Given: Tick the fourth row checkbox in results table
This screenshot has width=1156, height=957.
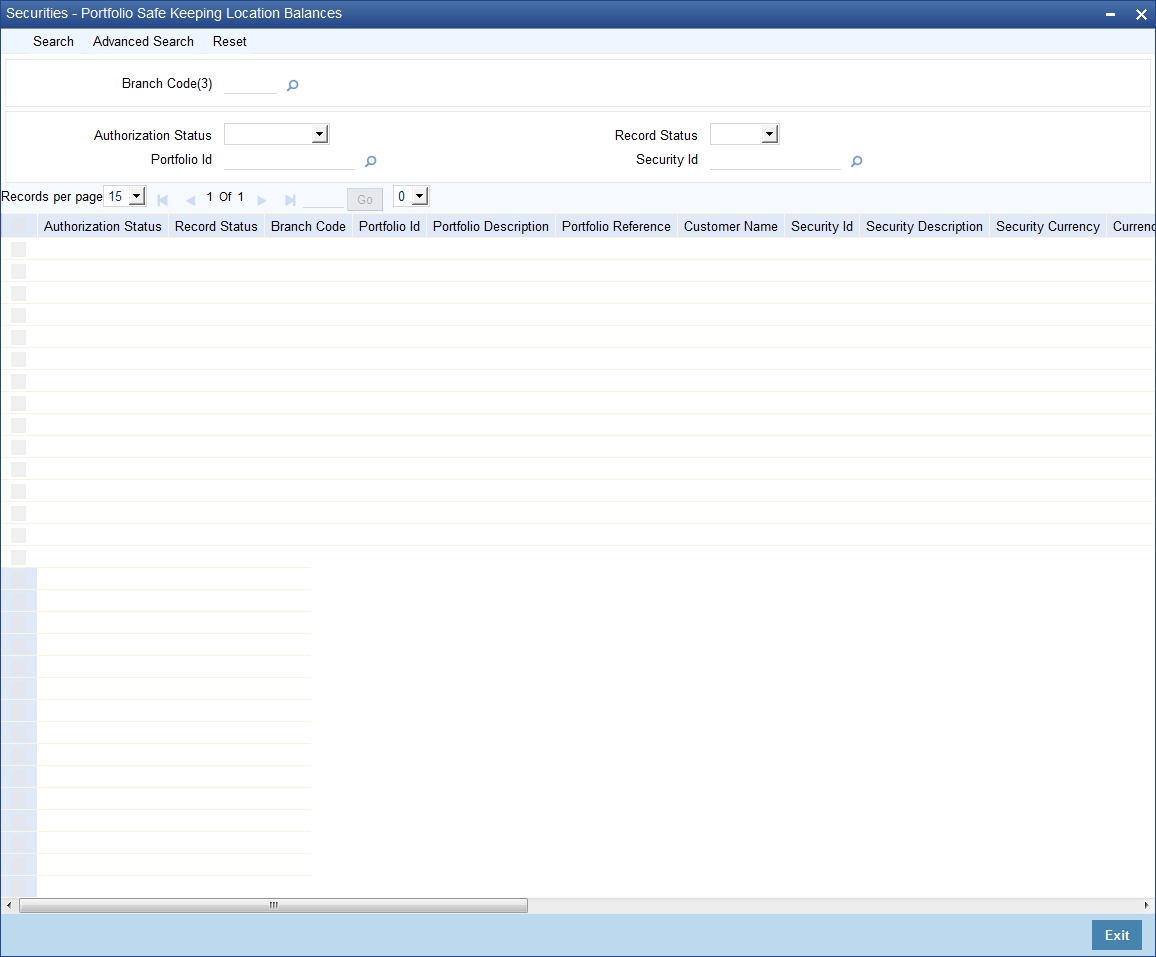Looking at the screenshot, I should 18,316.
